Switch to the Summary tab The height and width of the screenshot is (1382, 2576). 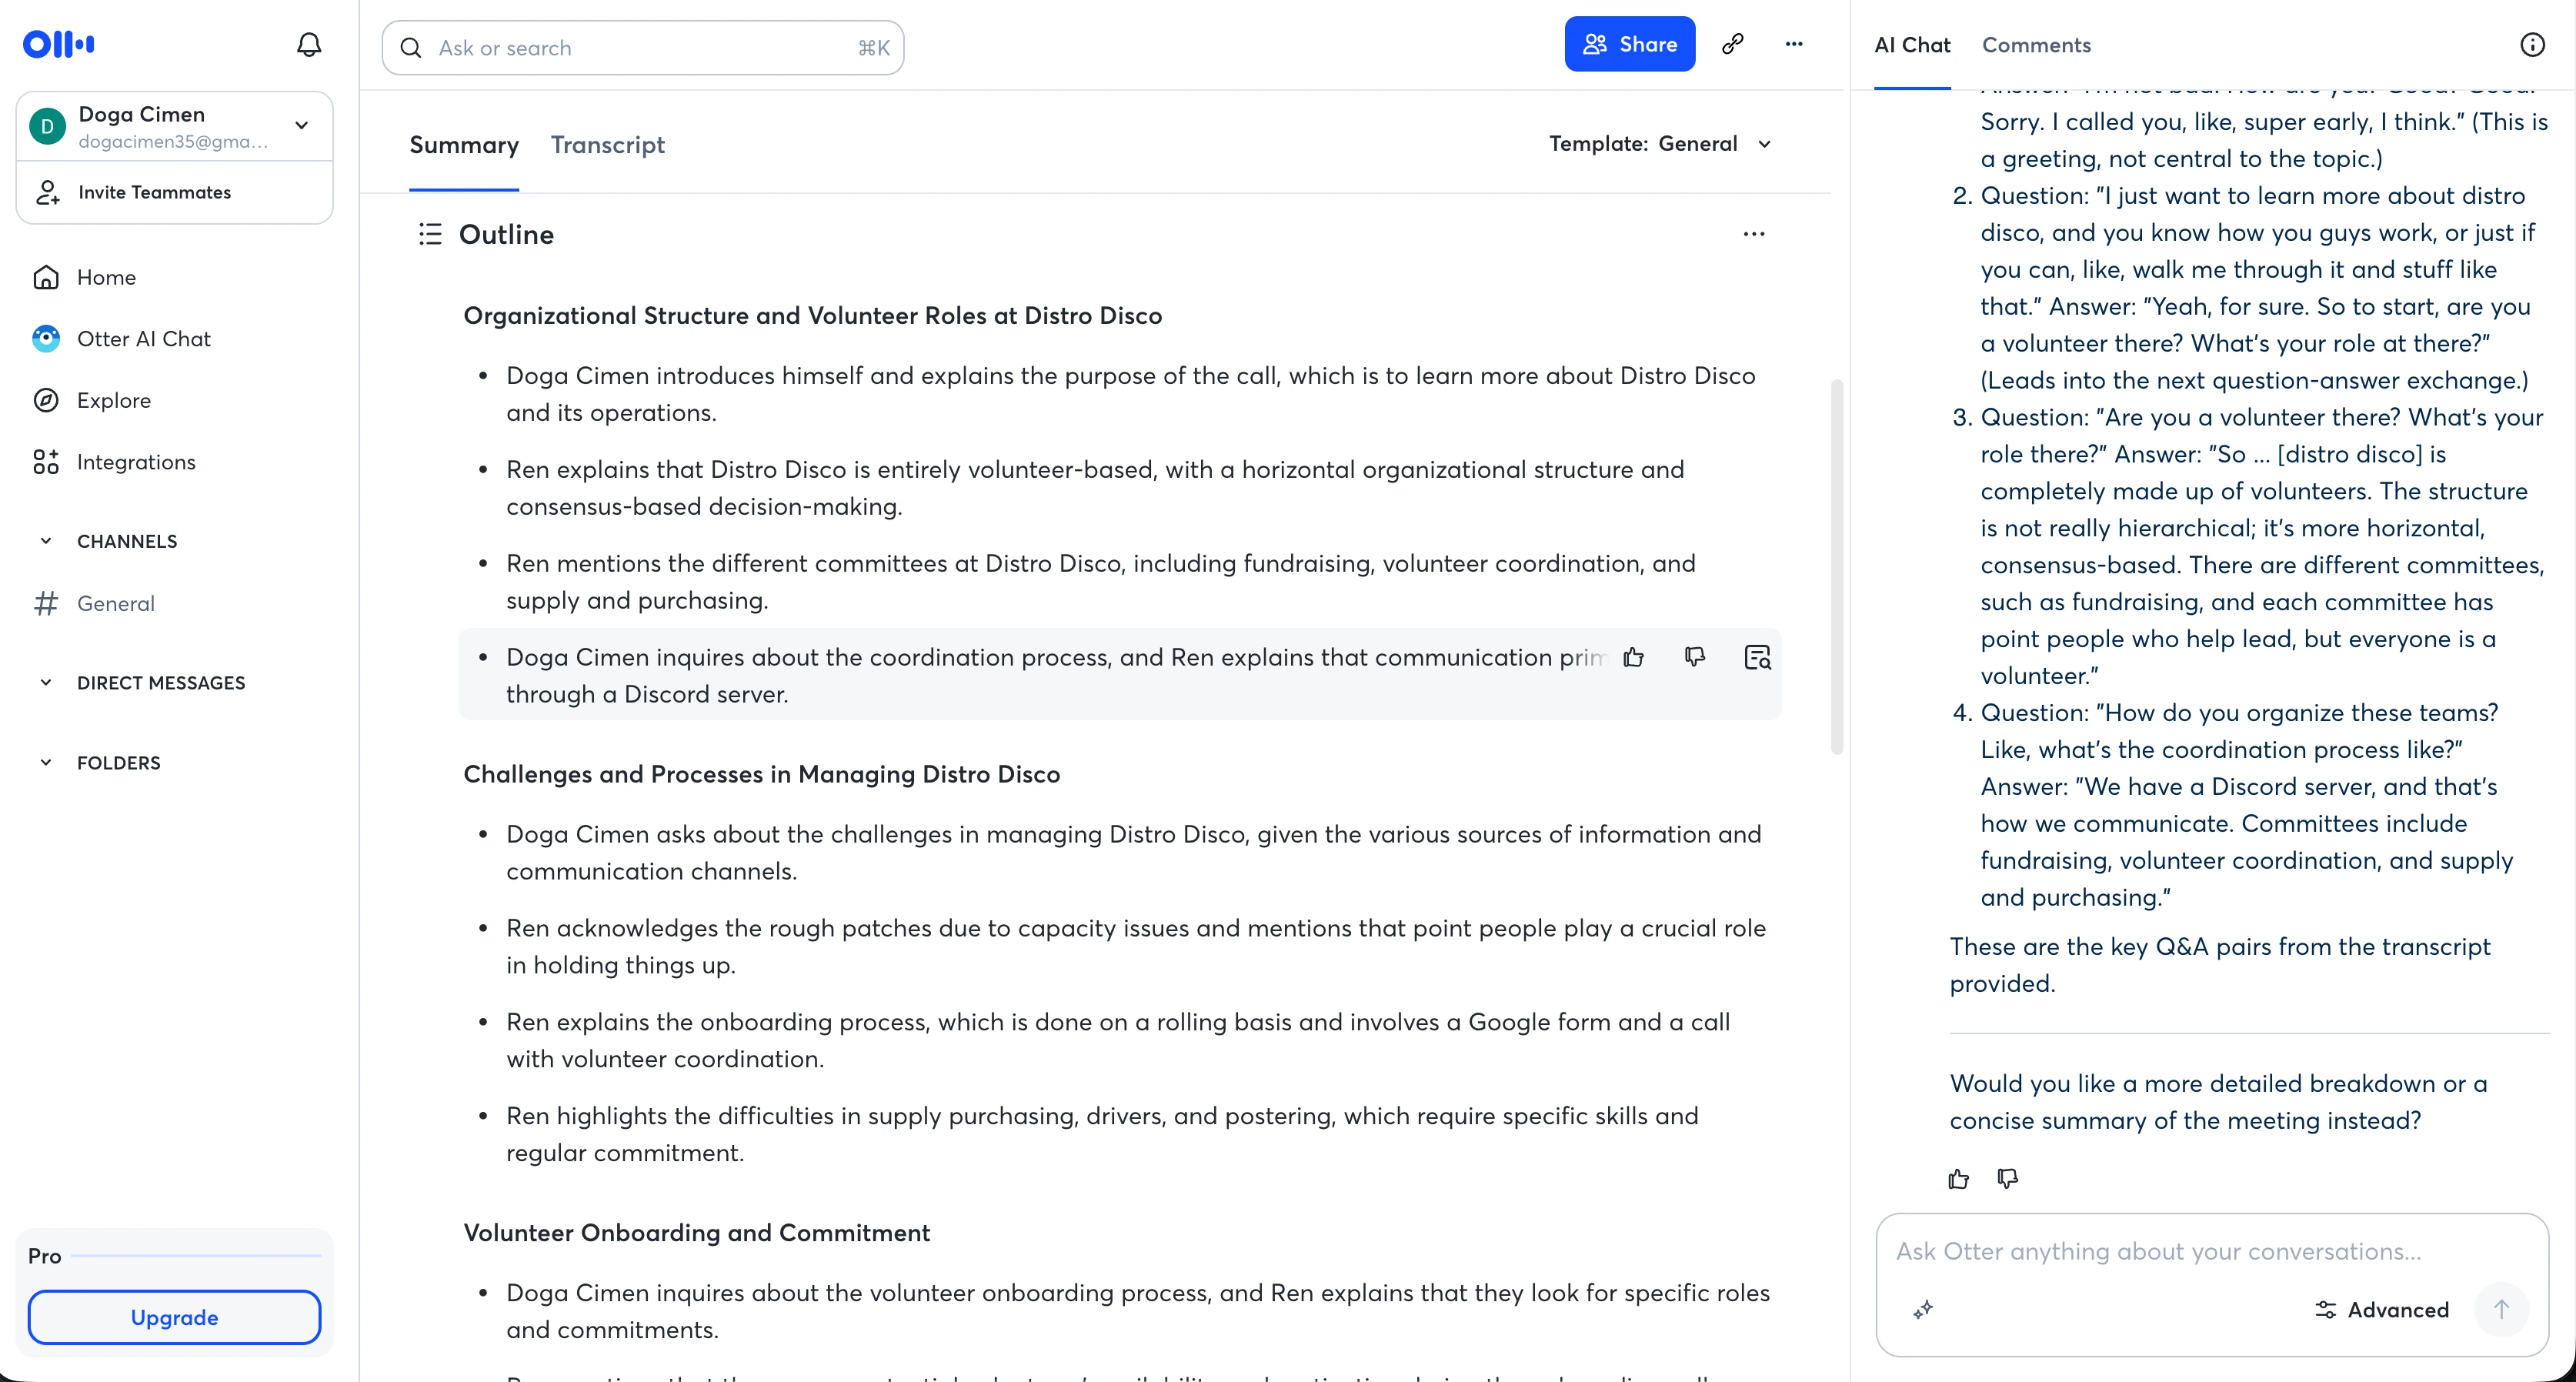coord(464,145)
